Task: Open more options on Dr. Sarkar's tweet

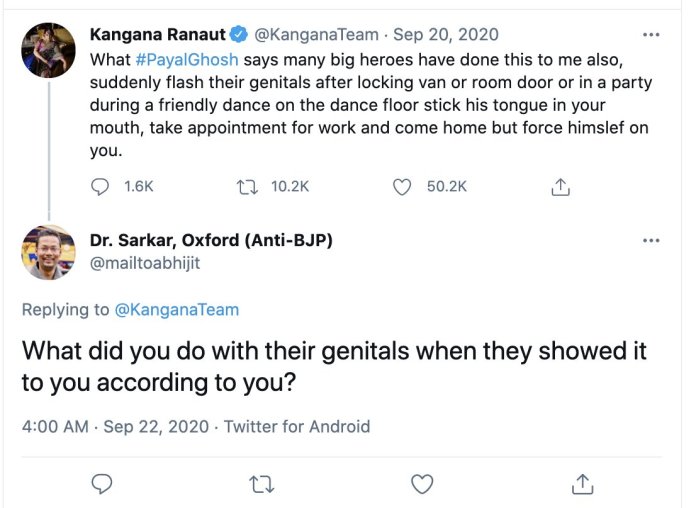Action: 651,241
